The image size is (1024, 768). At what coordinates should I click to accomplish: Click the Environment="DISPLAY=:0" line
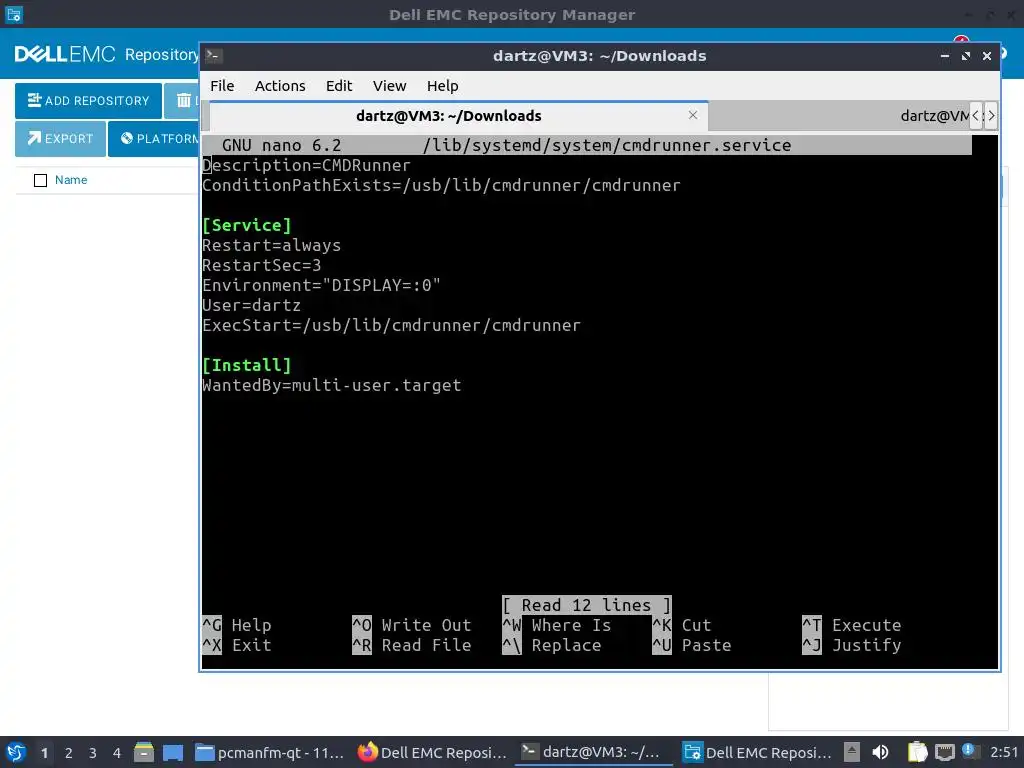321,285
